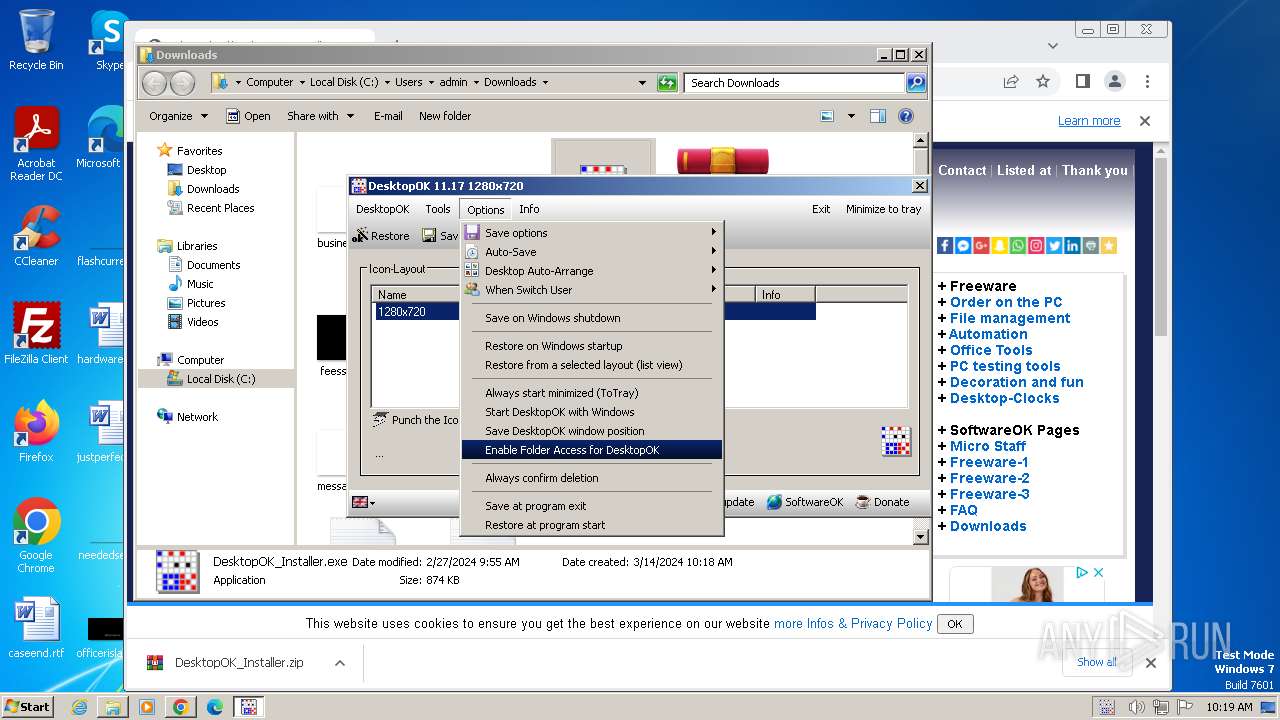
Task: Click the Explorer file list scroll-down arrow
Action: pyautogui.click(x=921, y=537)
